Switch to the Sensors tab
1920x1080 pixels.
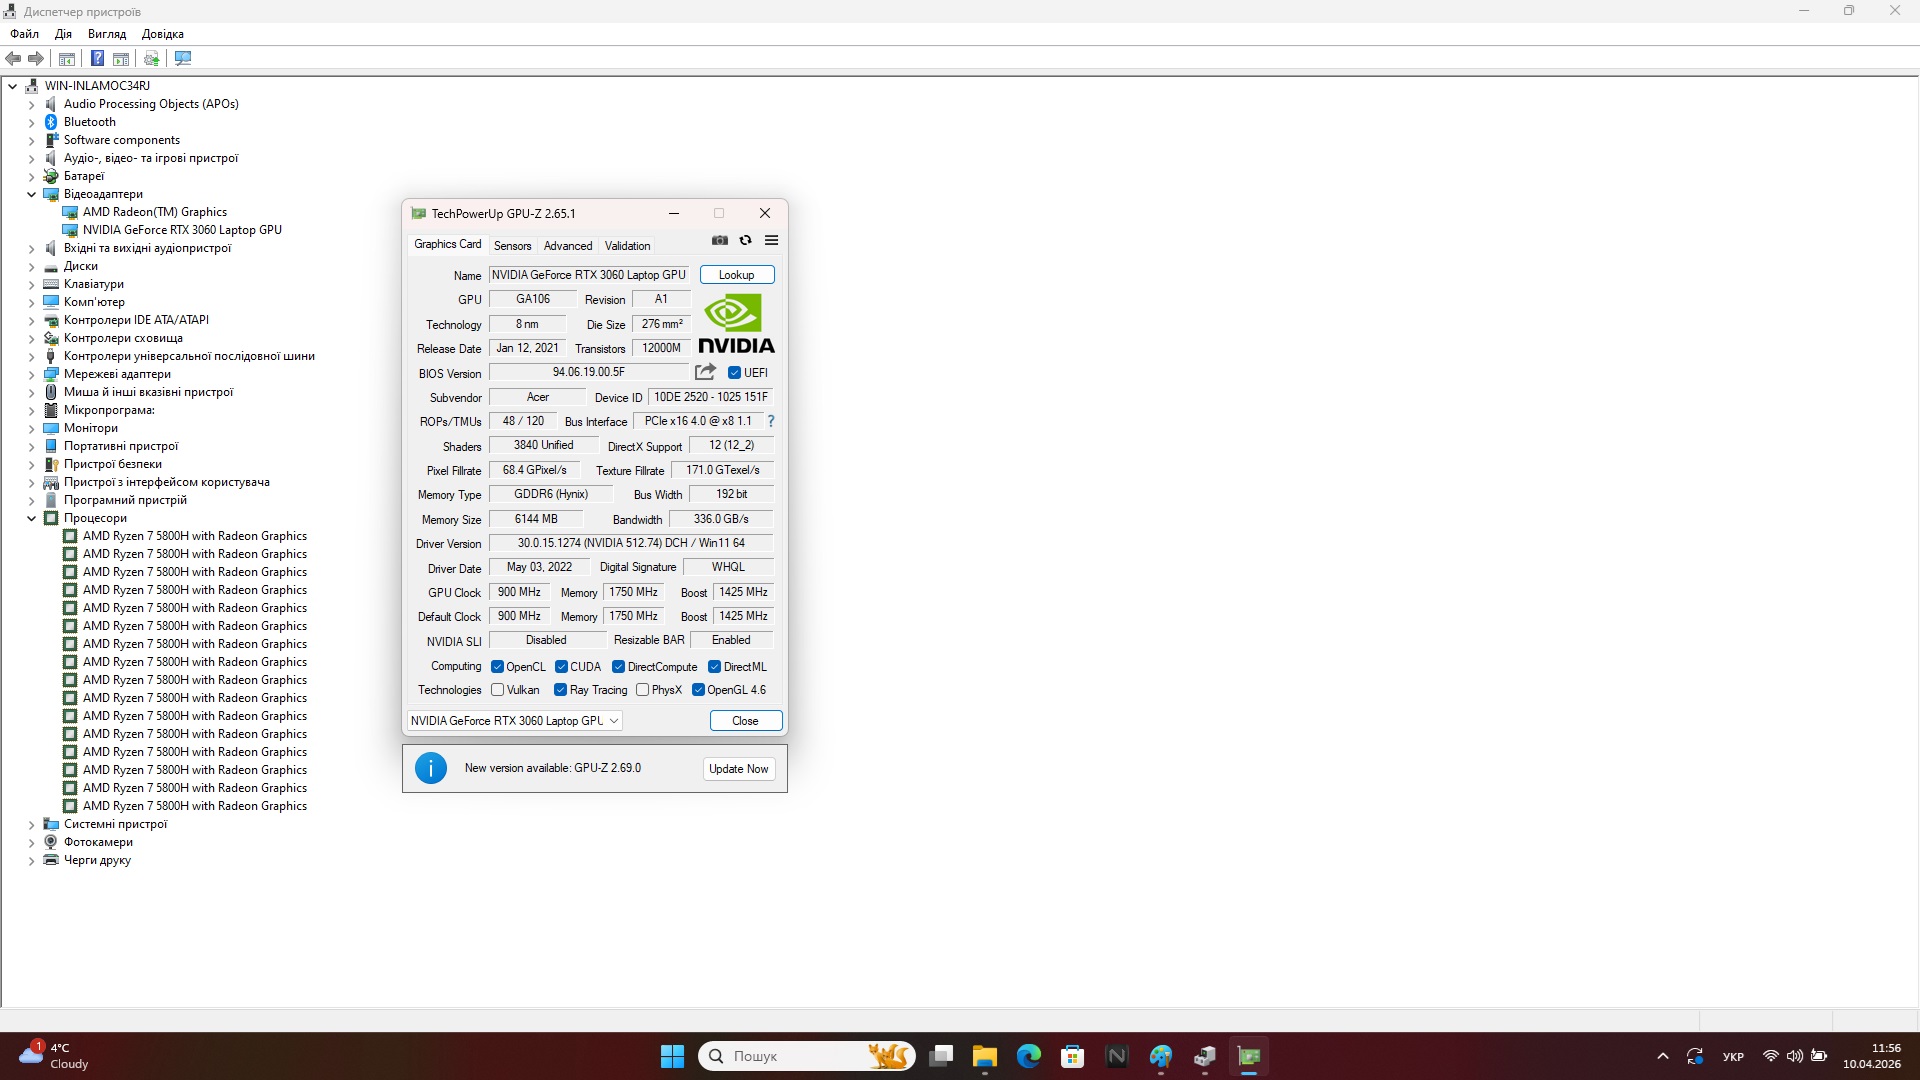pyautogui.click(x=512, y=246)
